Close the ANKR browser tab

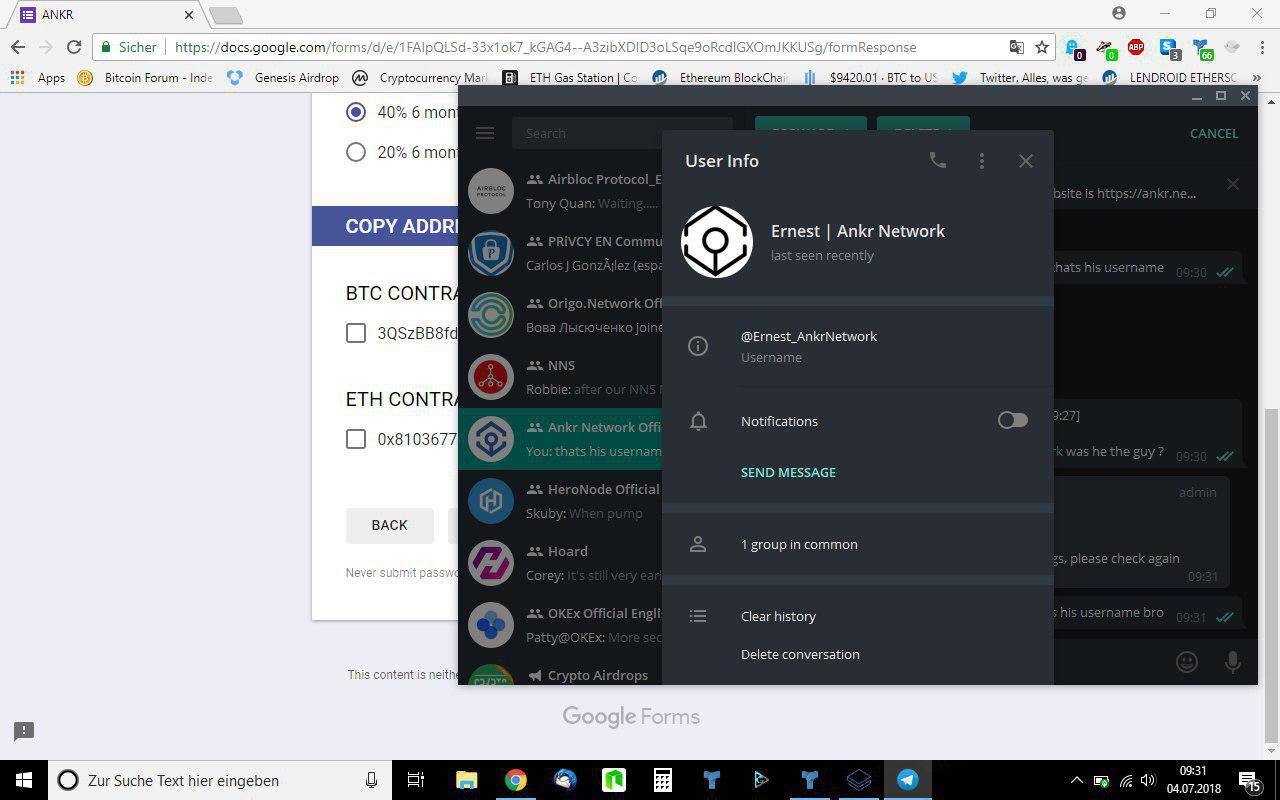(x=190, y=15)
